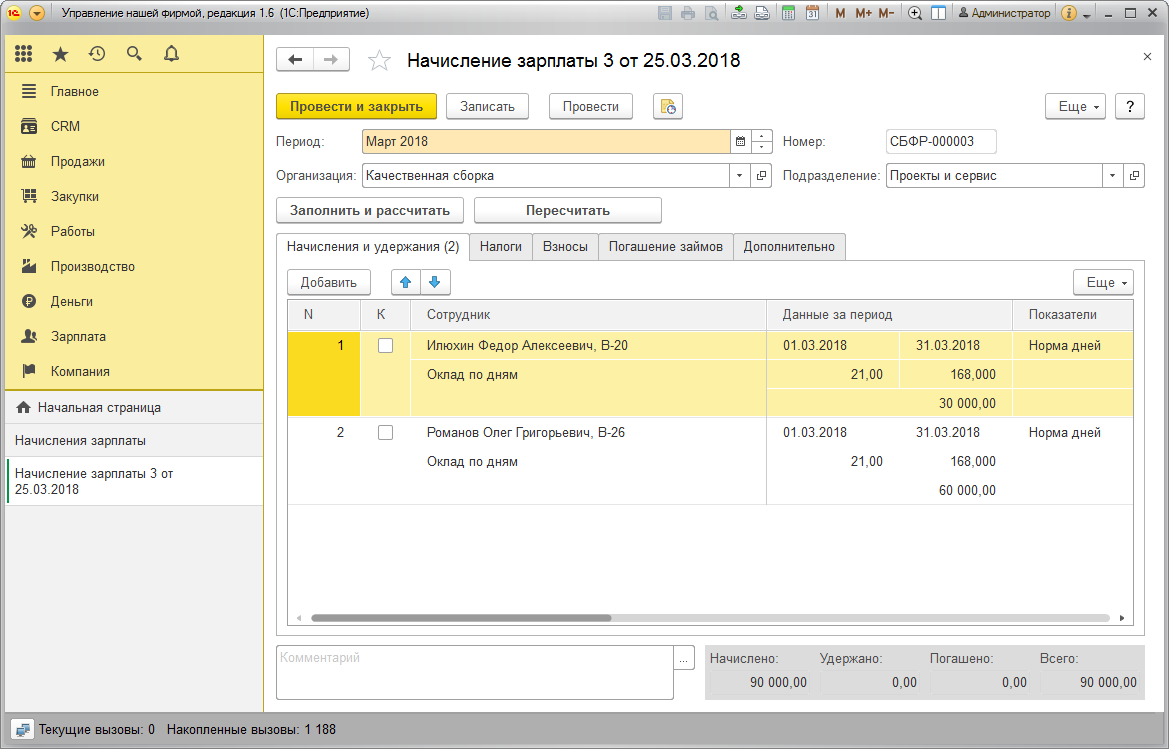Viewport: 1169px width, 749px height.
Task: Click the Номер field СБФР-000003
Action: [941, 142]
